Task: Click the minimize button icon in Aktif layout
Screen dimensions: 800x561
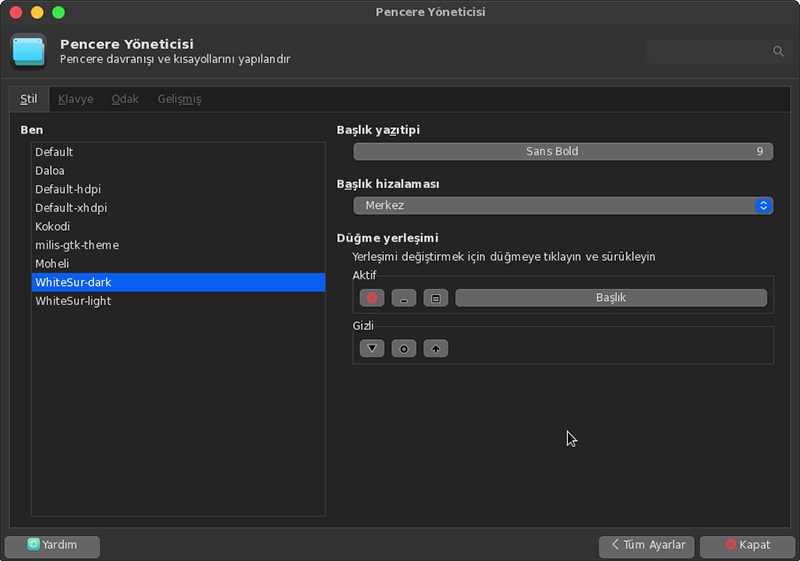Action: pos(404,298)
